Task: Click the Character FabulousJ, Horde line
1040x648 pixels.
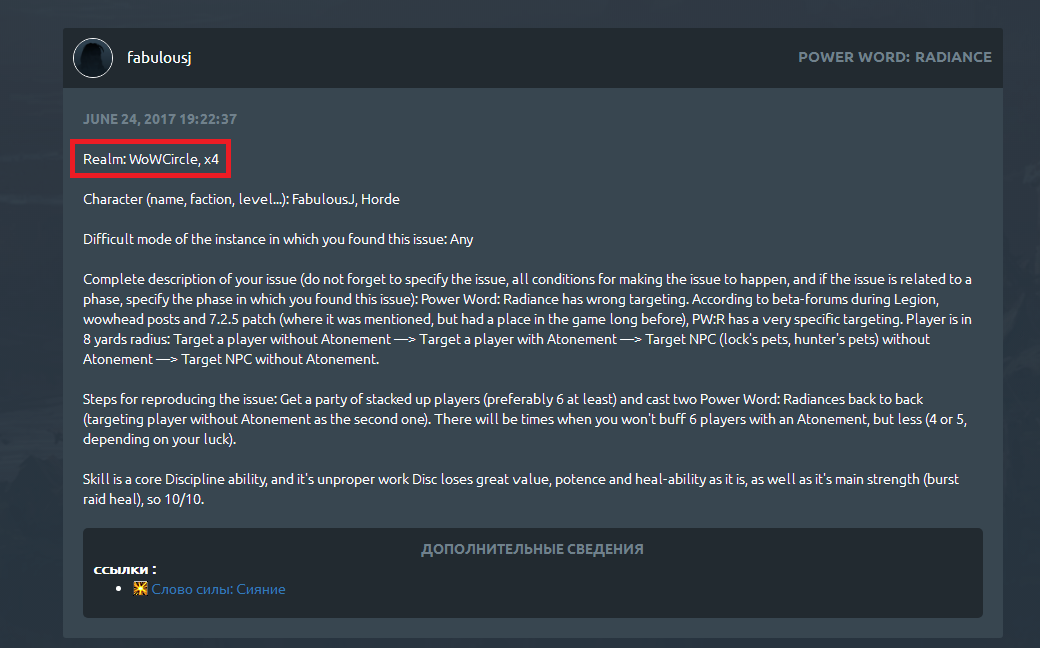Action: click(241, 199)
